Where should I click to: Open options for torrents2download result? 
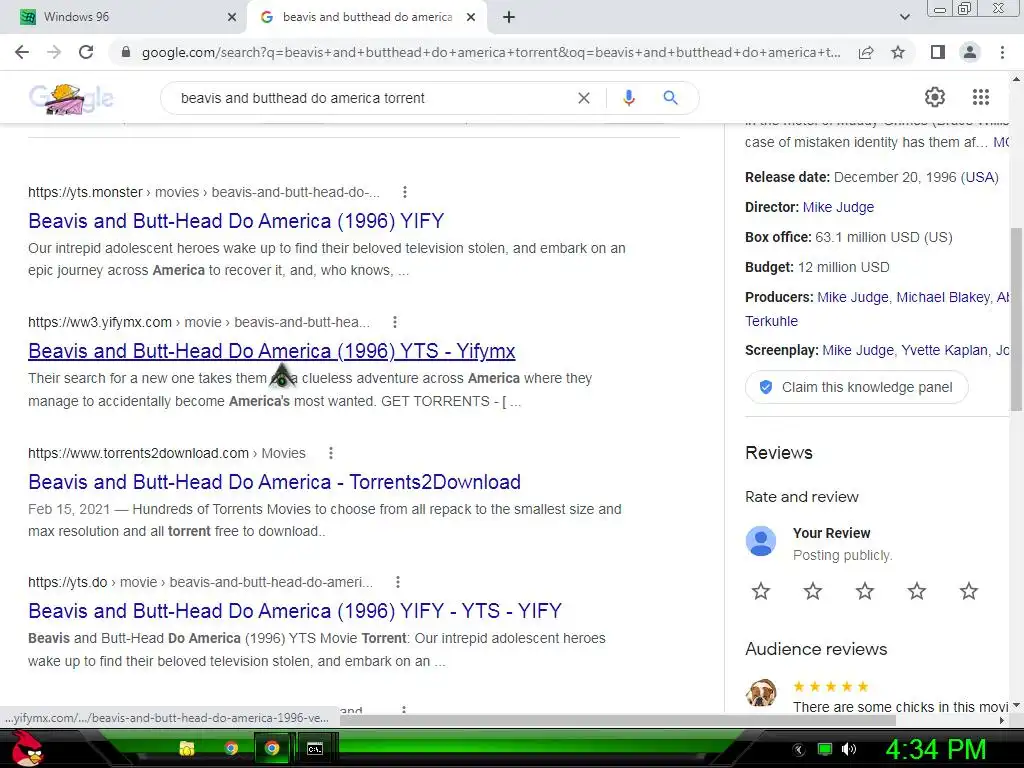[x=331, y=453]
